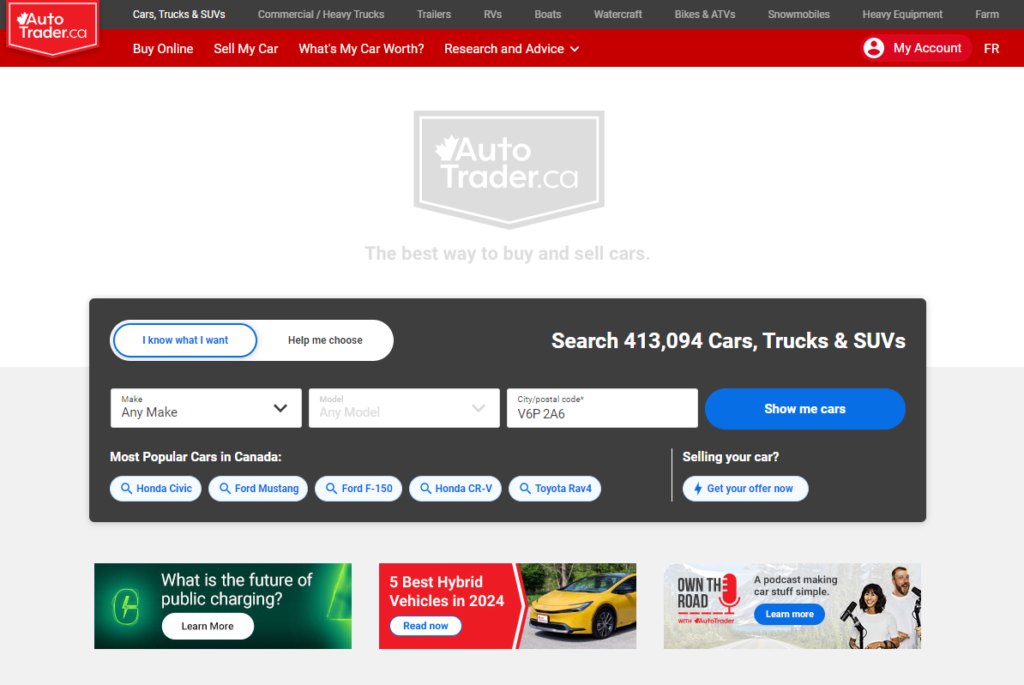This screenshot has height=685, width=1024.
Task: Open the Any Model dropdown
Action: click(404, 408)
